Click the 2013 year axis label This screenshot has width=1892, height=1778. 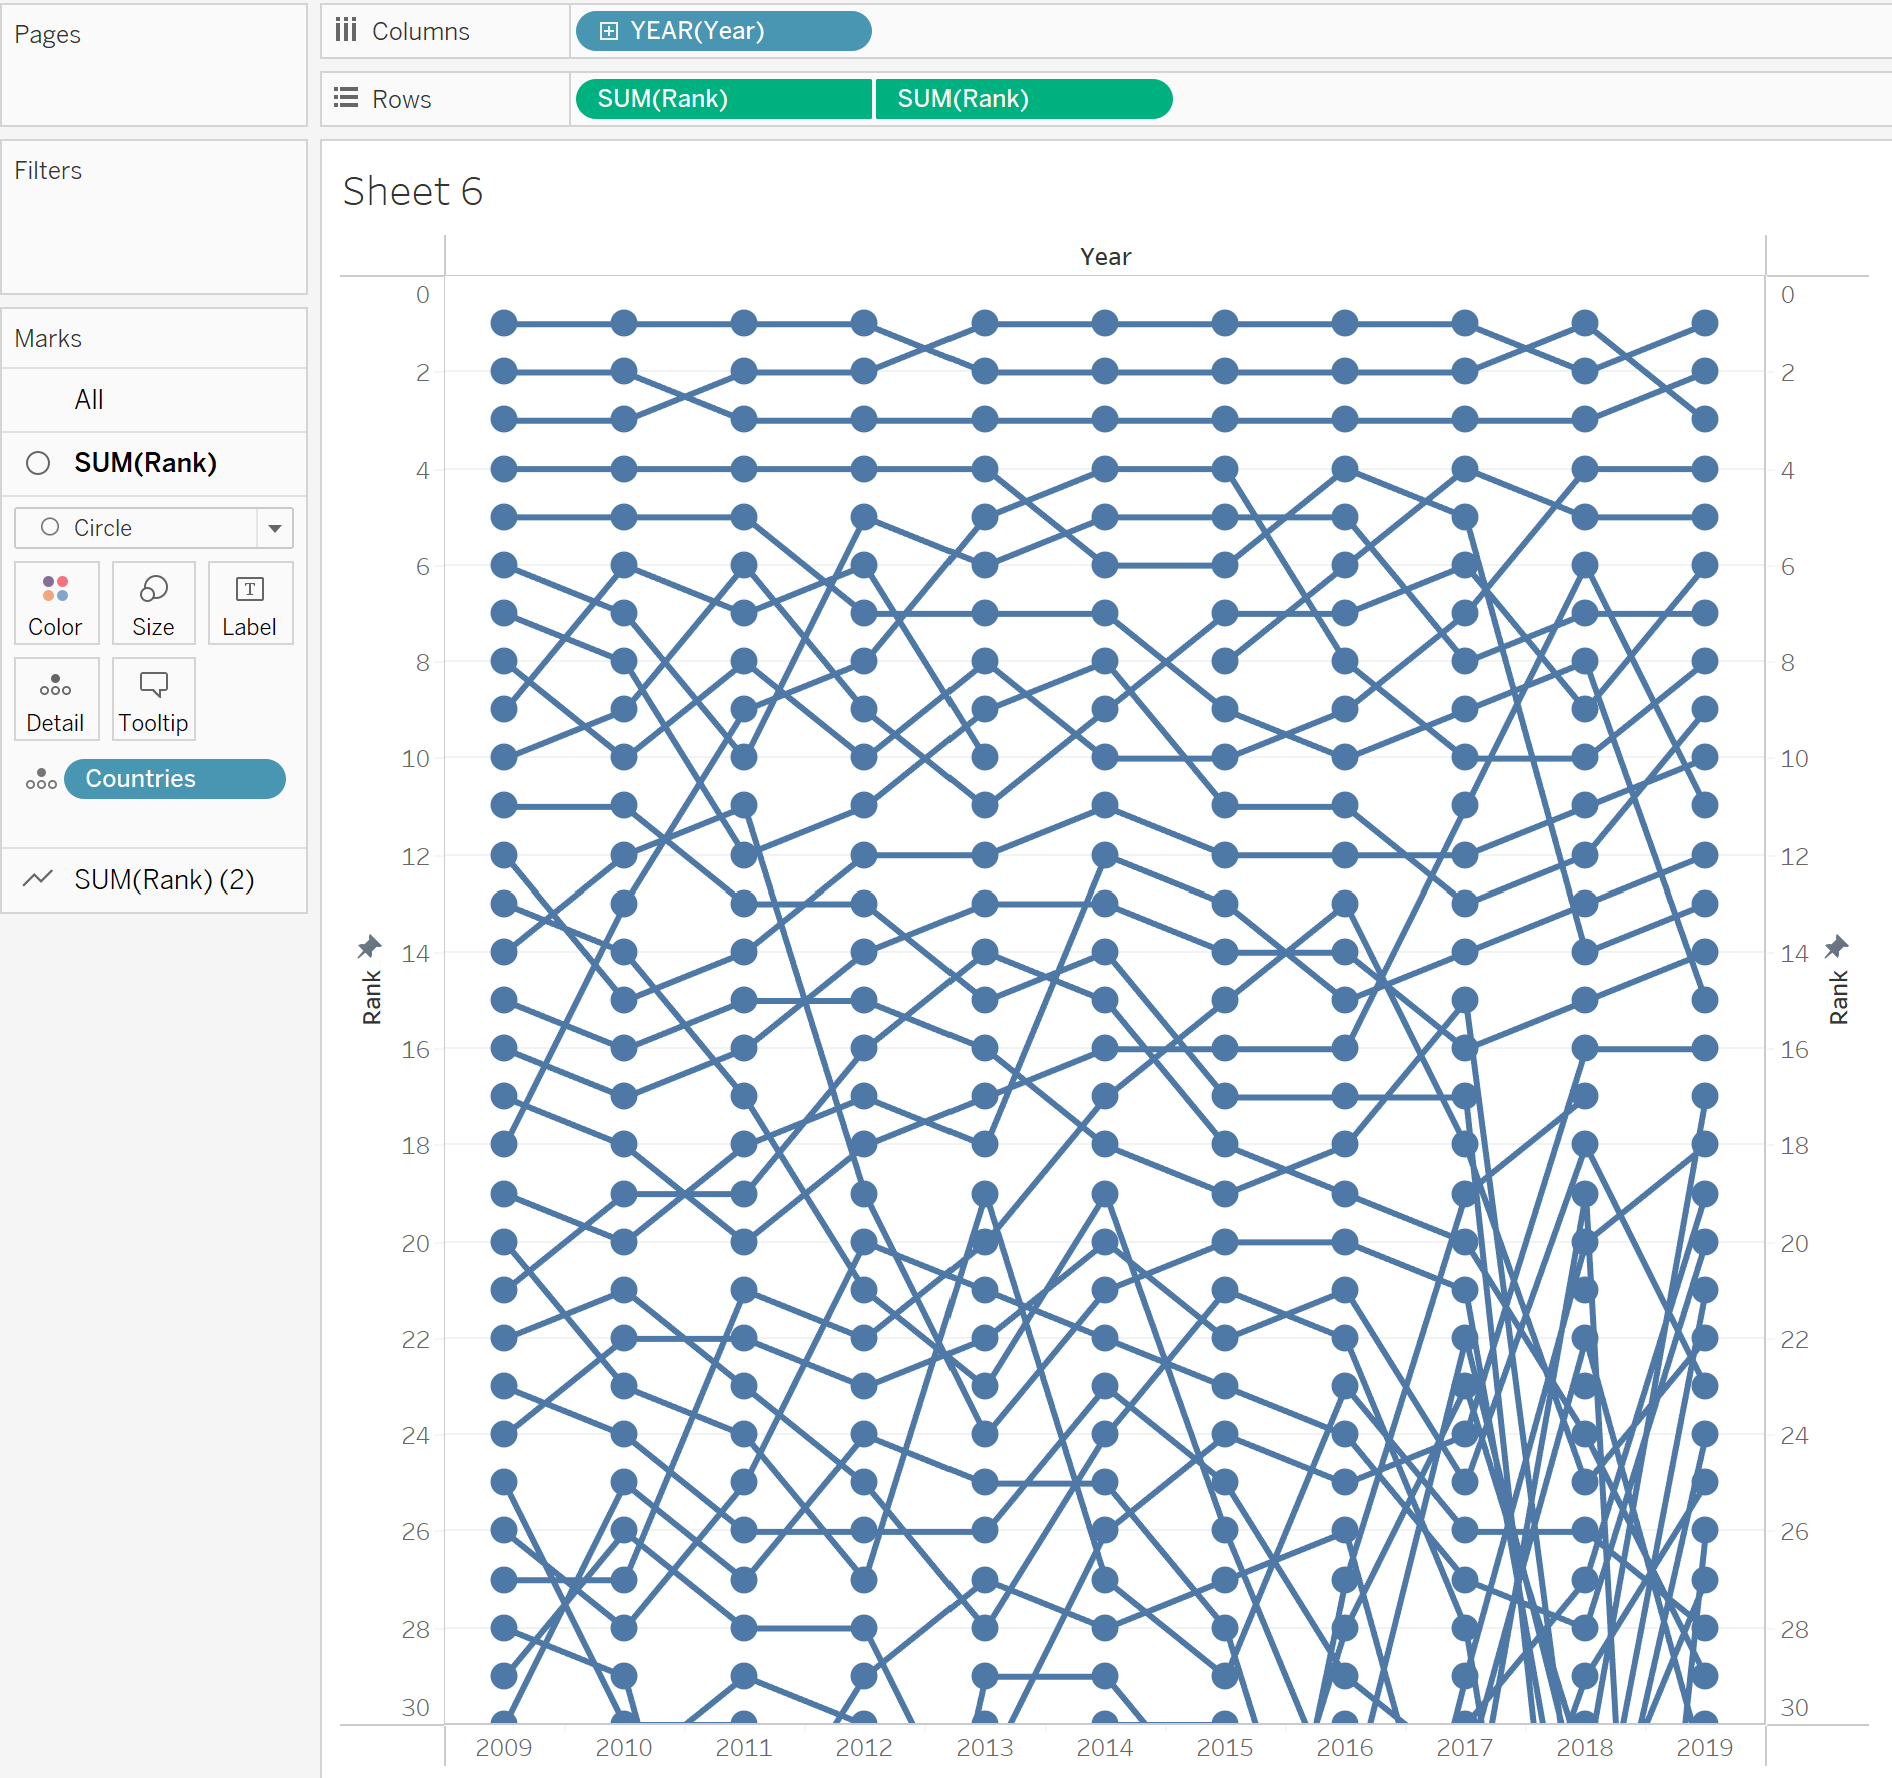[985, 1747]
